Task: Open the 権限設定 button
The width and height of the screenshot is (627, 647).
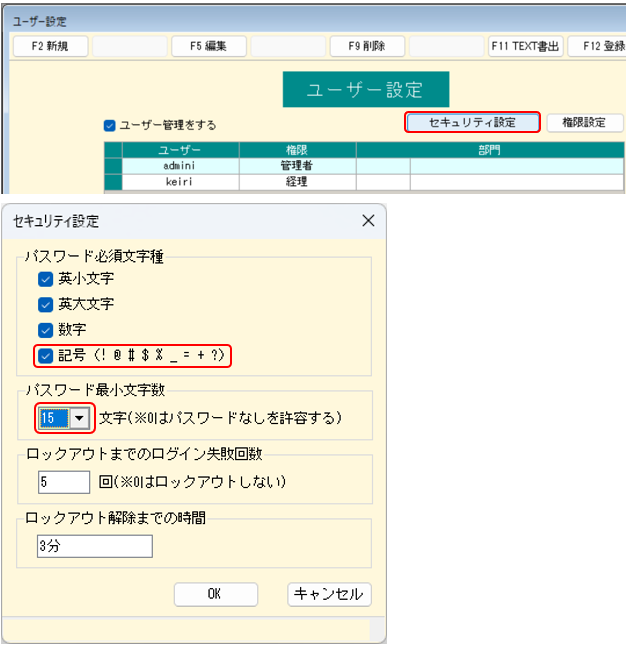Action: point(585,122)
